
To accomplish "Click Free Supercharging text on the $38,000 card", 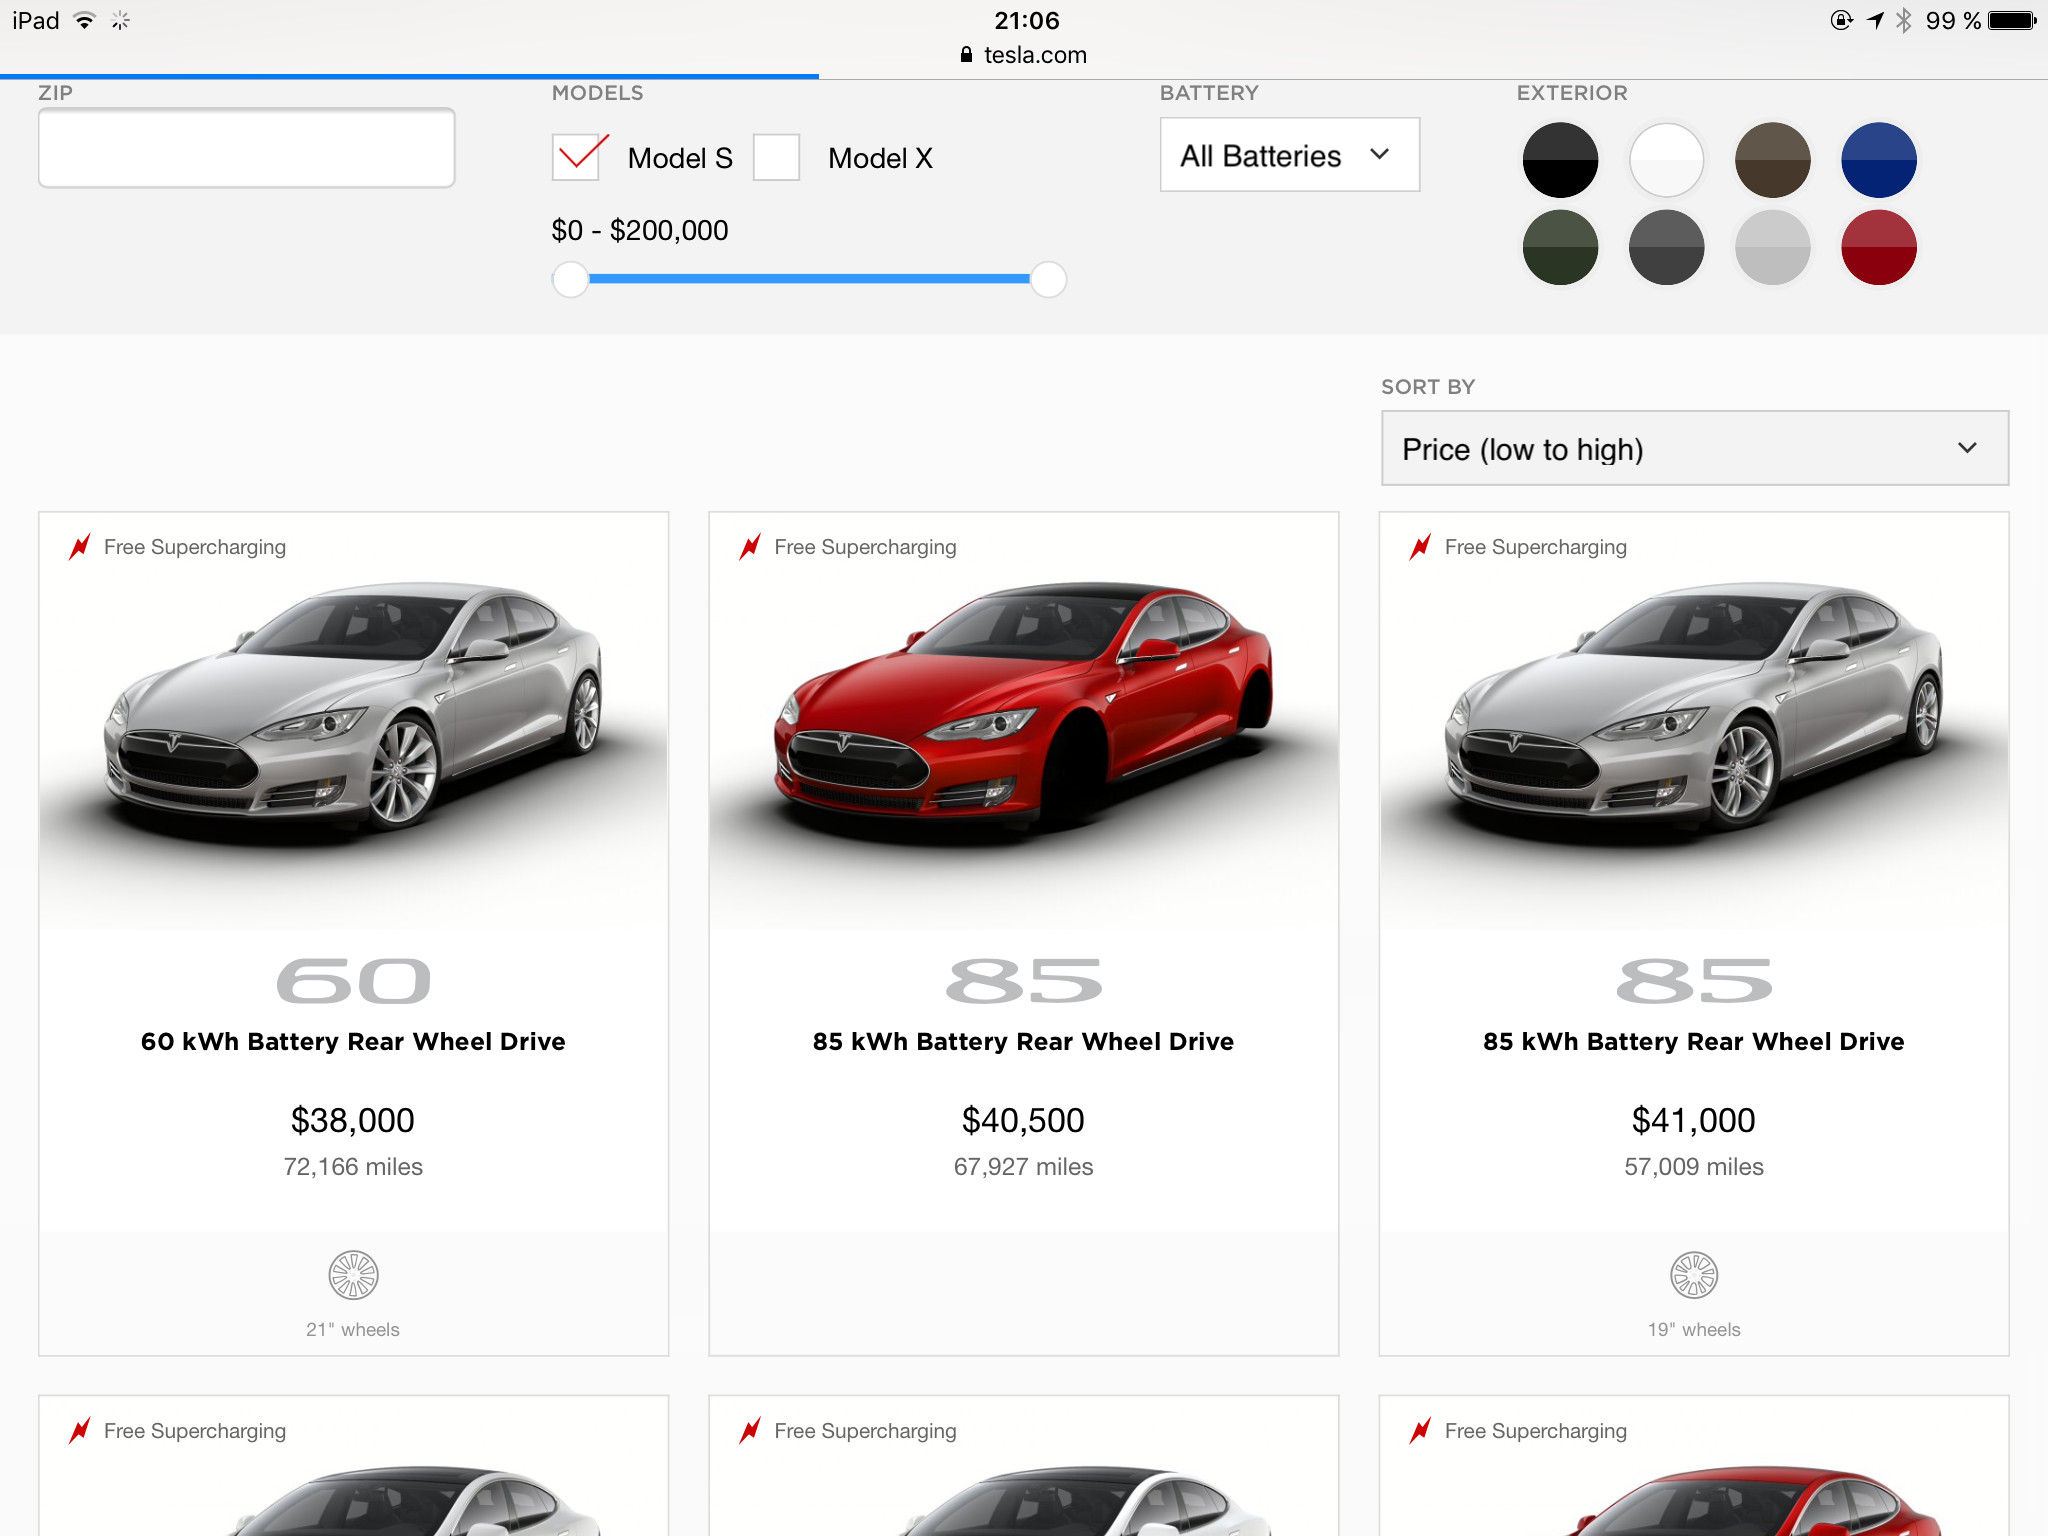I will point(195,547).
